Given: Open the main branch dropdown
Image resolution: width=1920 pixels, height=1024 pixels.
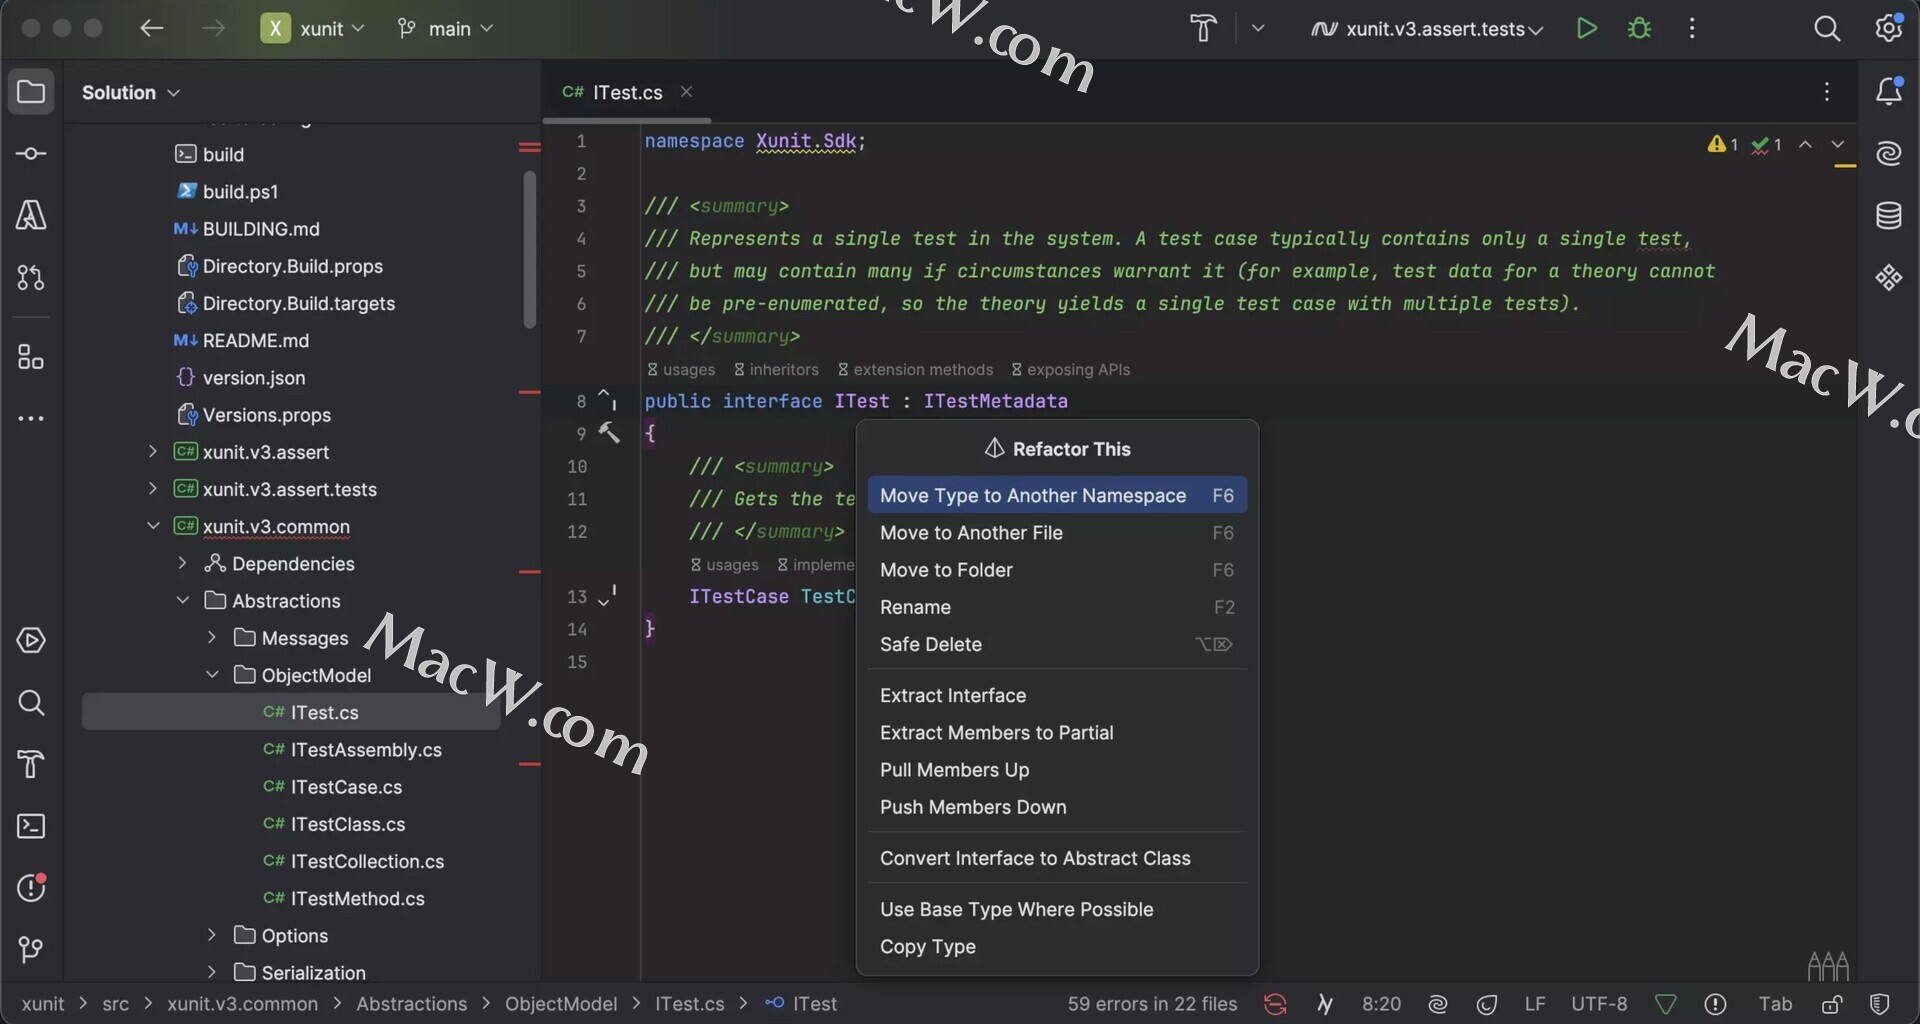Looking at the screenshot, I should click(x=446, y=29).
